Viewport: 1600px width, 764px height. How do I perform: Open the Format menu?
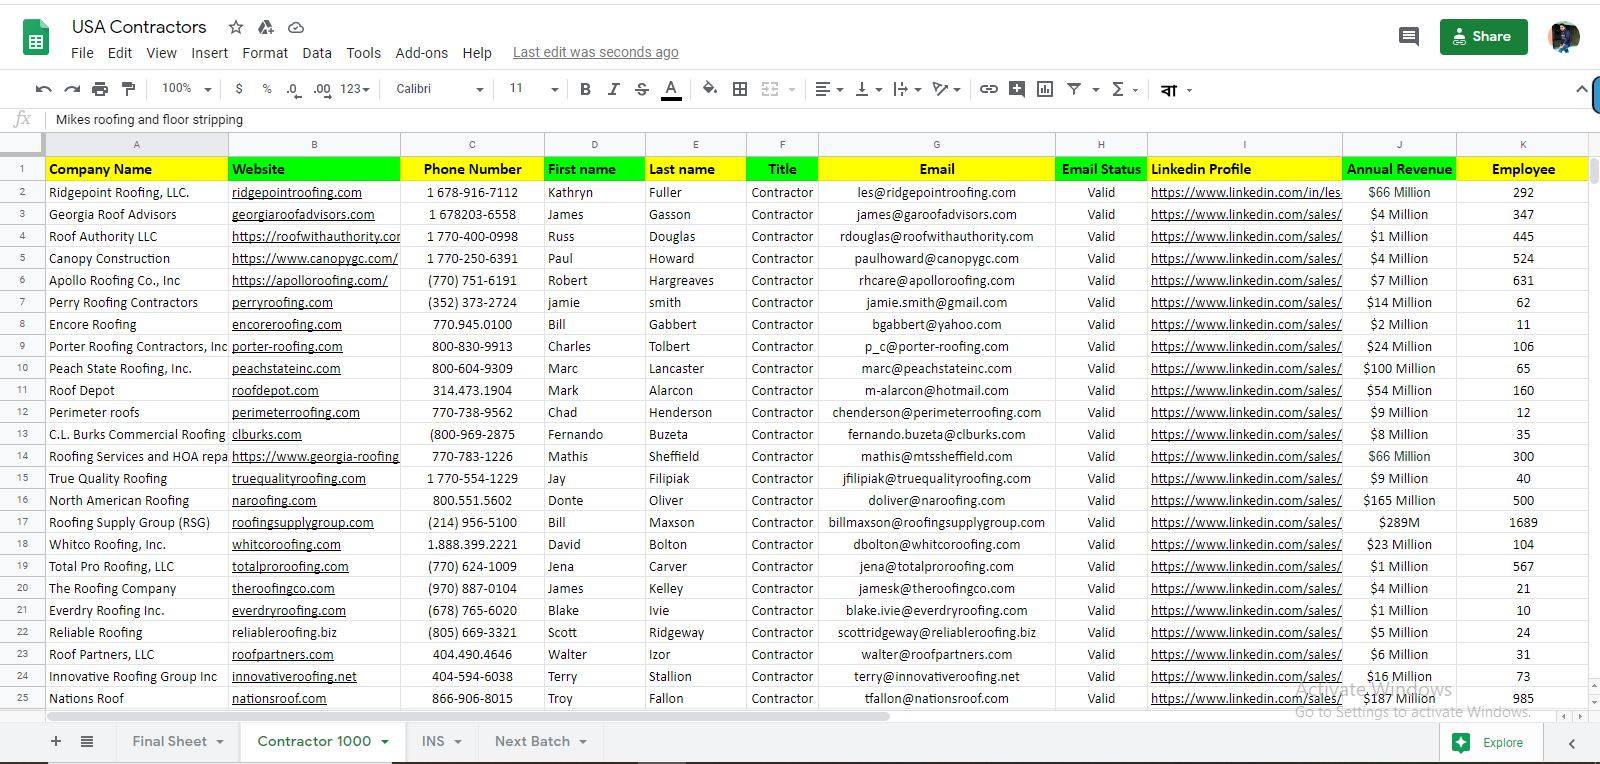tap(265, 53)
